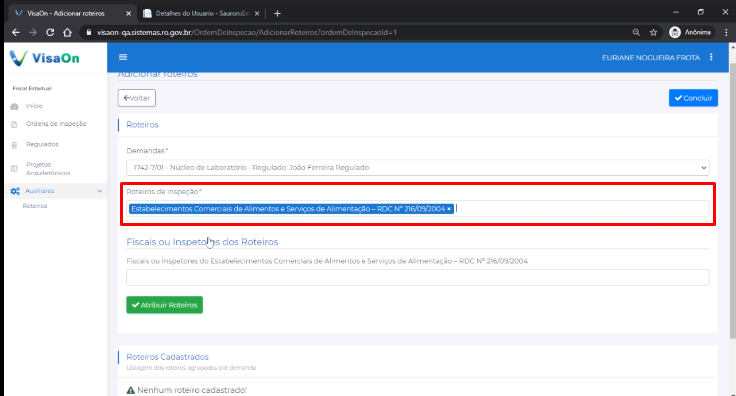
Task: Click the Início dashboard icon
Action: pyautogui.click(x=14, y=107)
